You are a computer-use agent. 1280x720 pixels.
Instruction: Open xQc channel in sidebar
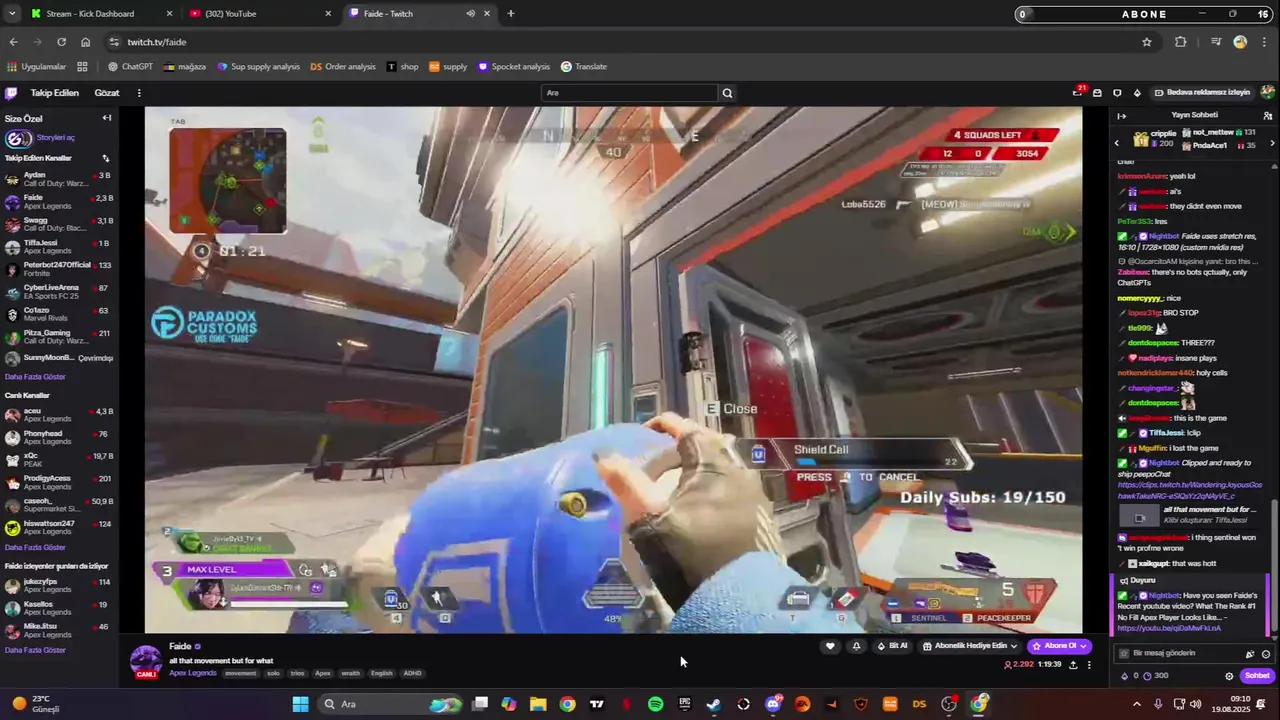(x=60, y=461)
